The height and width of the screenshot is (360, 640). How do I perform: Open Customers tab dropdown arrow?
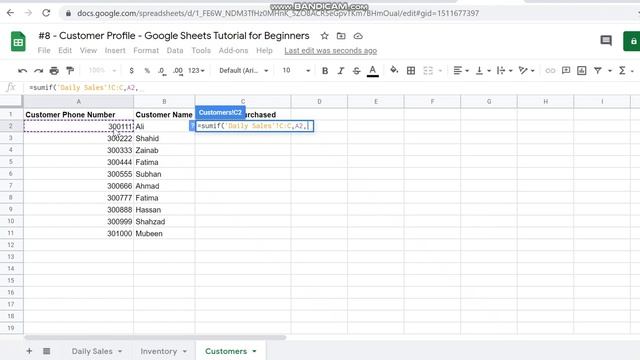coord(254,351)
